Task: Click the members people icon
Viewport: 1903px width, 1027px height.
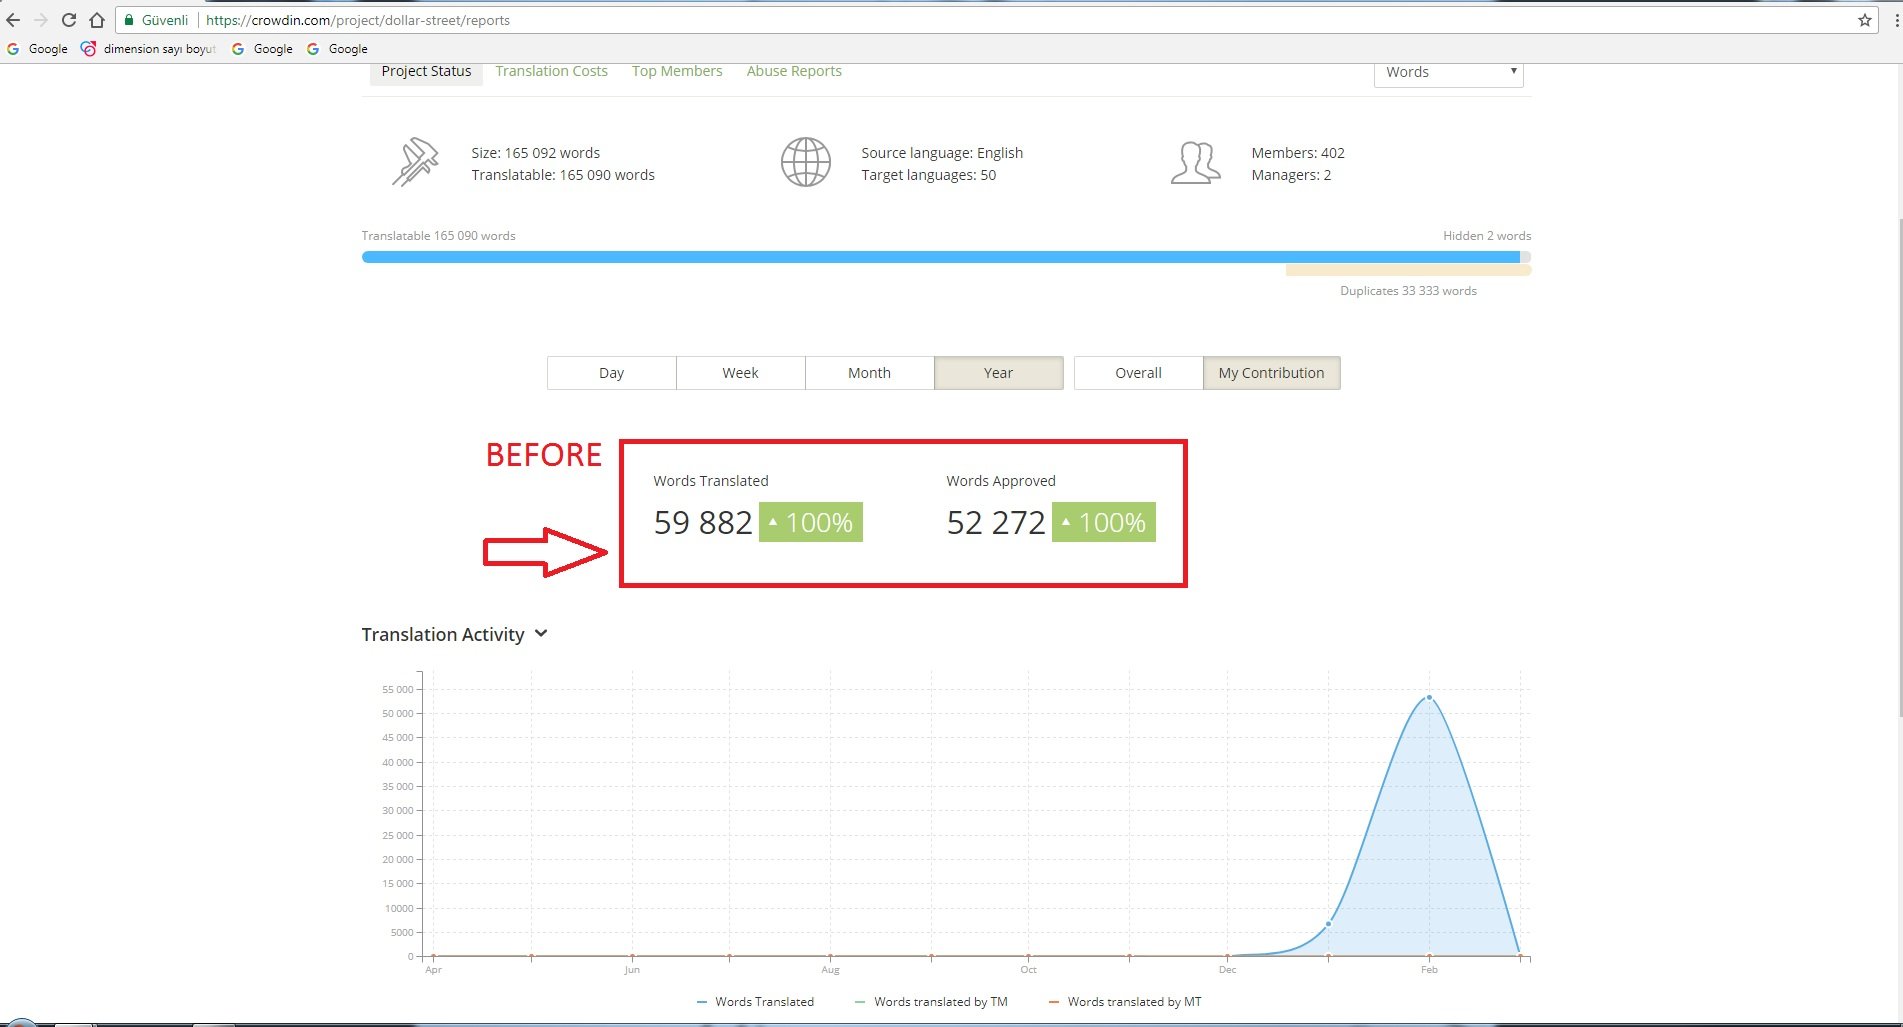Action: tap(1195, 162)
